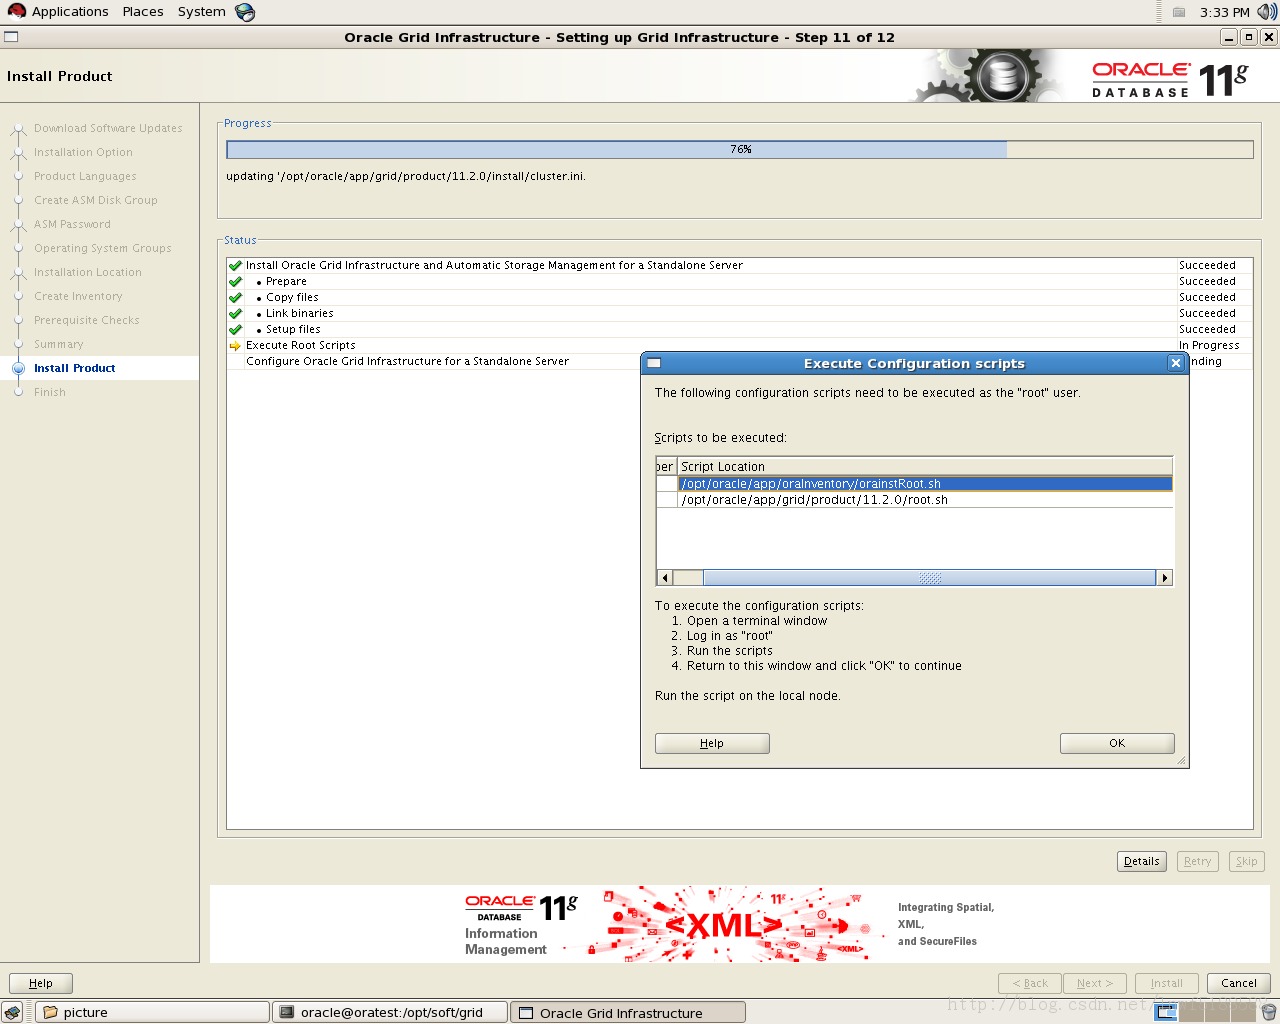Open the Places menu
This screenshot has height=1024, width=1280.
tap(143, 12)
